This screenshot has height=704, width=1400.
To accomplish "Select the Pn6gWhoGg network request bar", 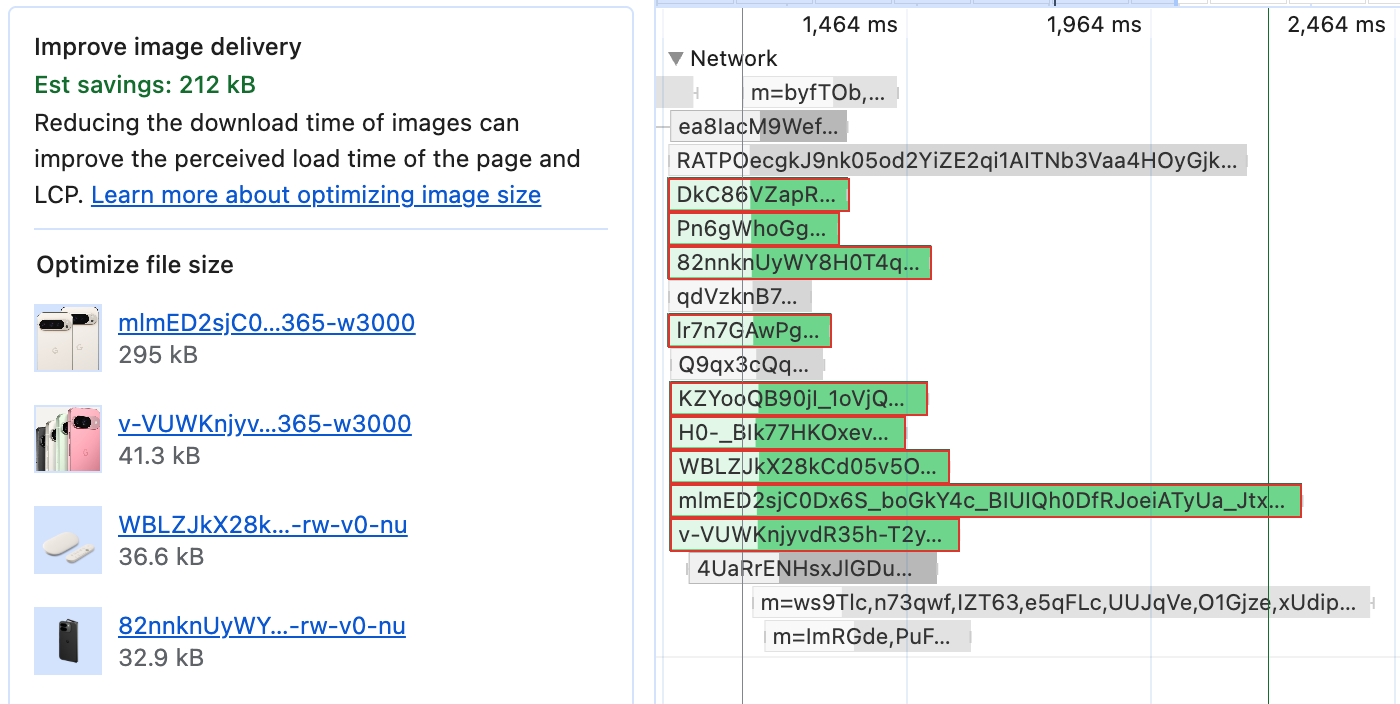I will coord(753,228).
